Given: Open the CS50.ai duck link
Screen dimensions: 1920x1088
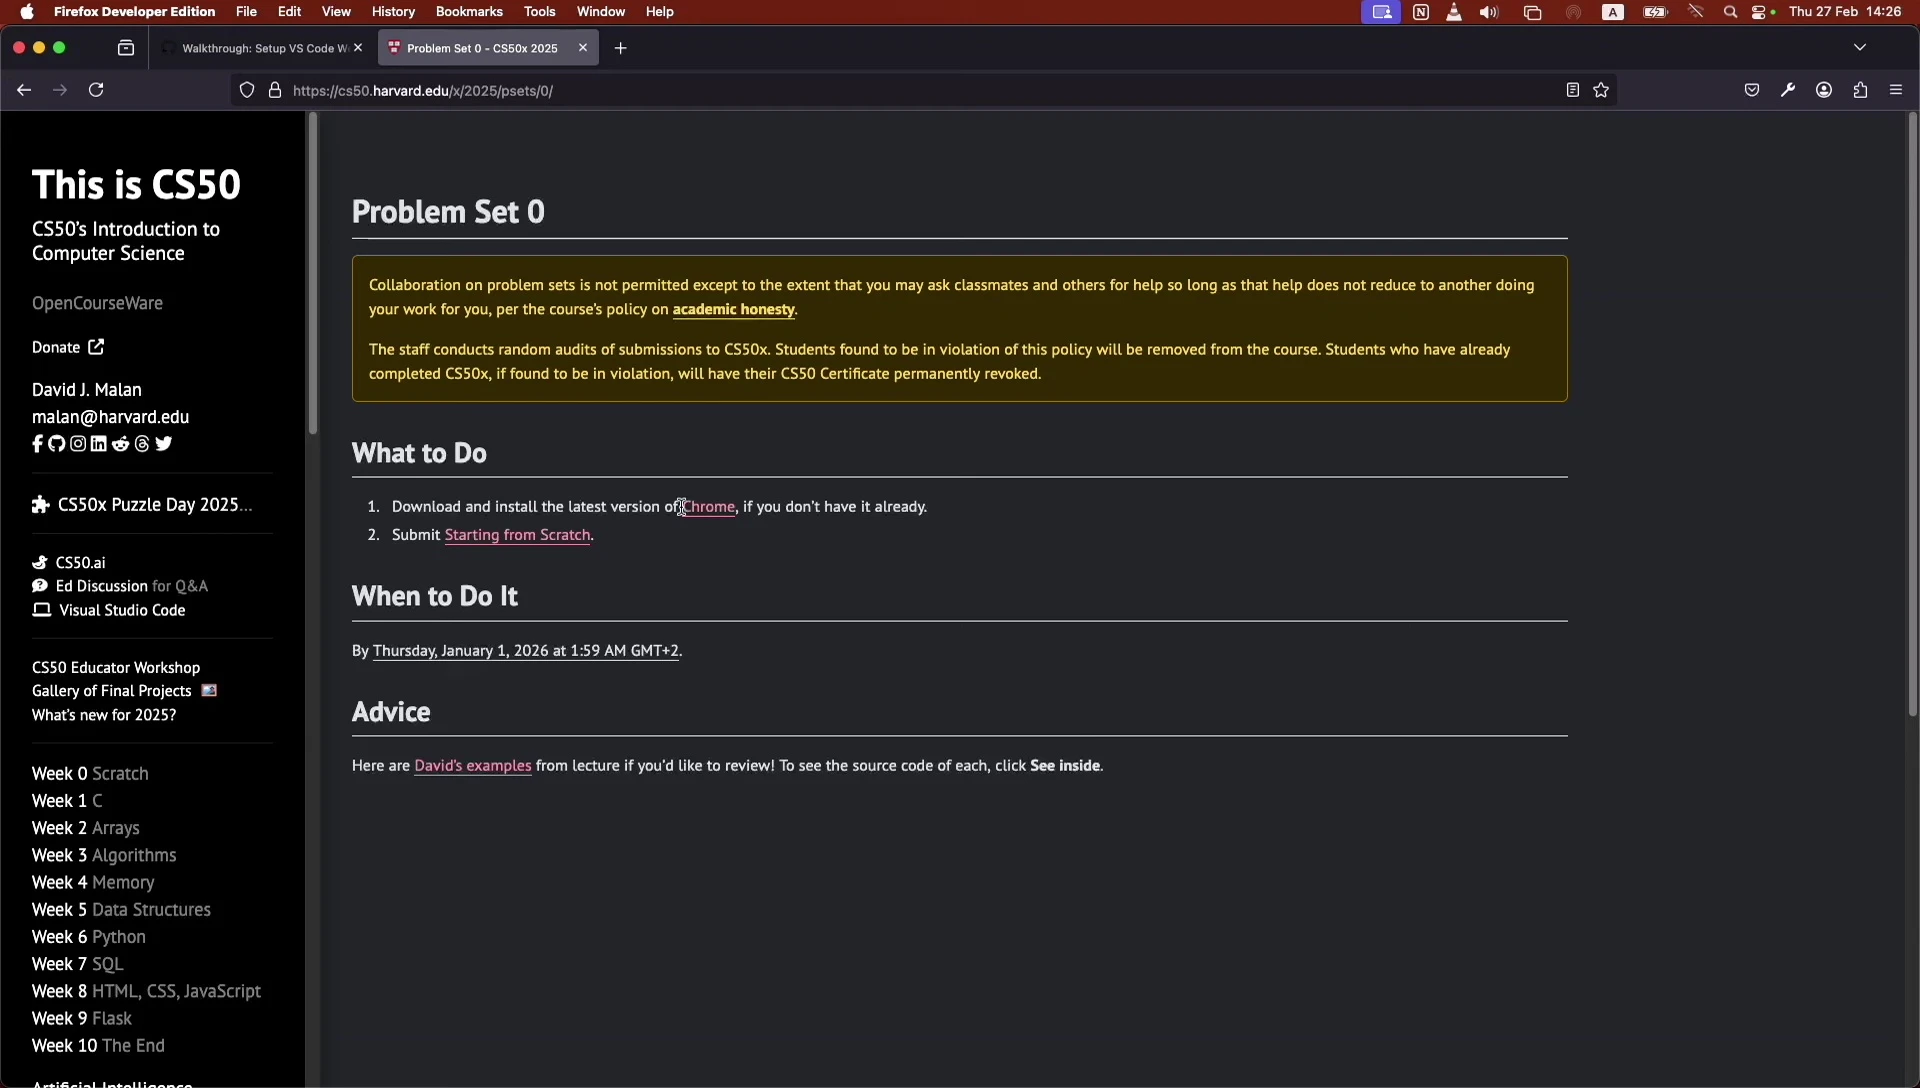Looking at the screenshot, I should click(69, 563).
